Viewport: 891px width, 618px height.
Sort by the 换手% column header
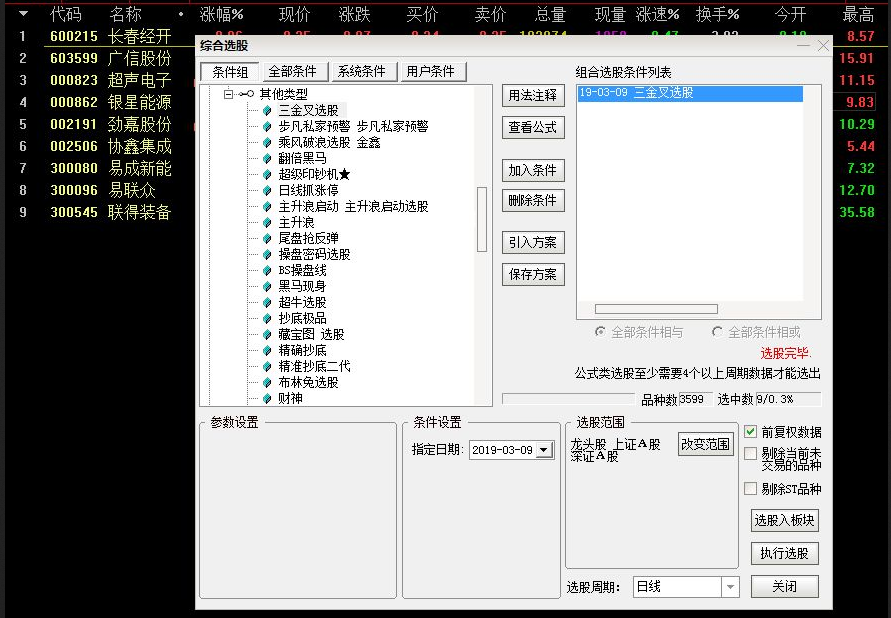coord(718,14)
